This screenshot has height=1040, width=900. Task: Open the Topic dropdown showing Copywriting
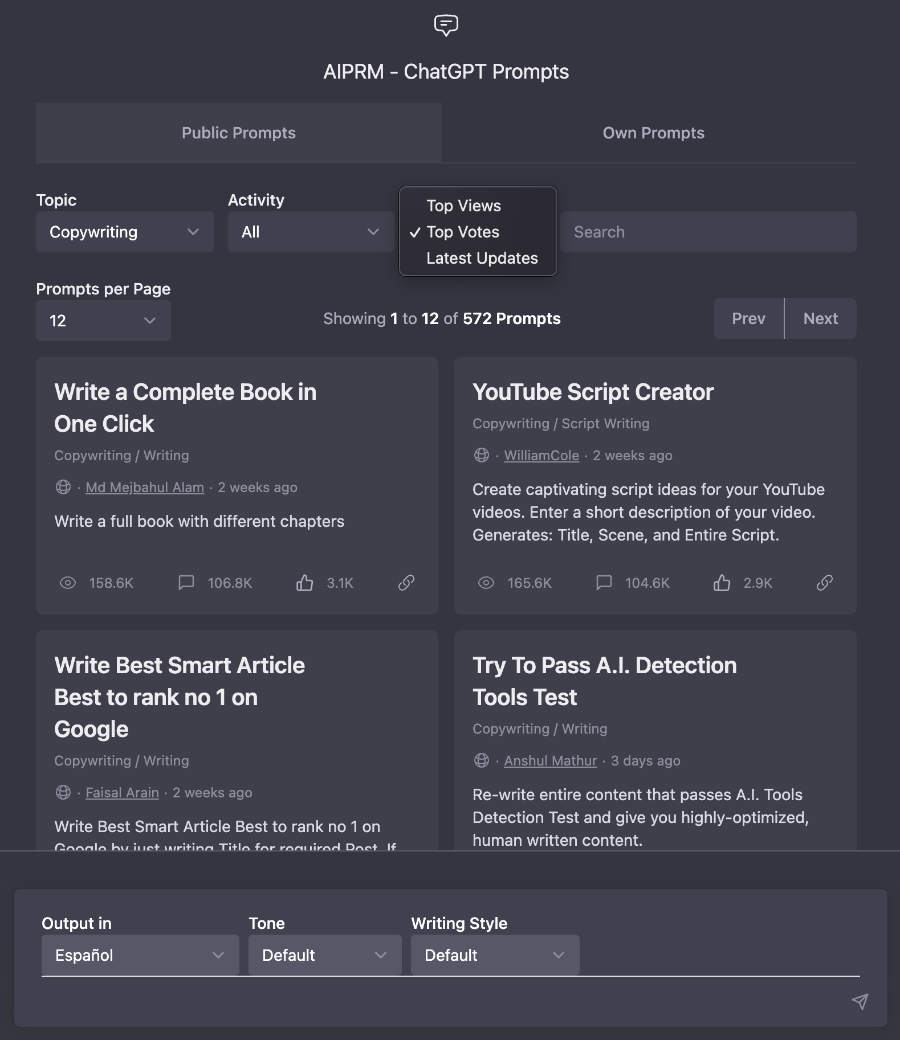(125, 232)
